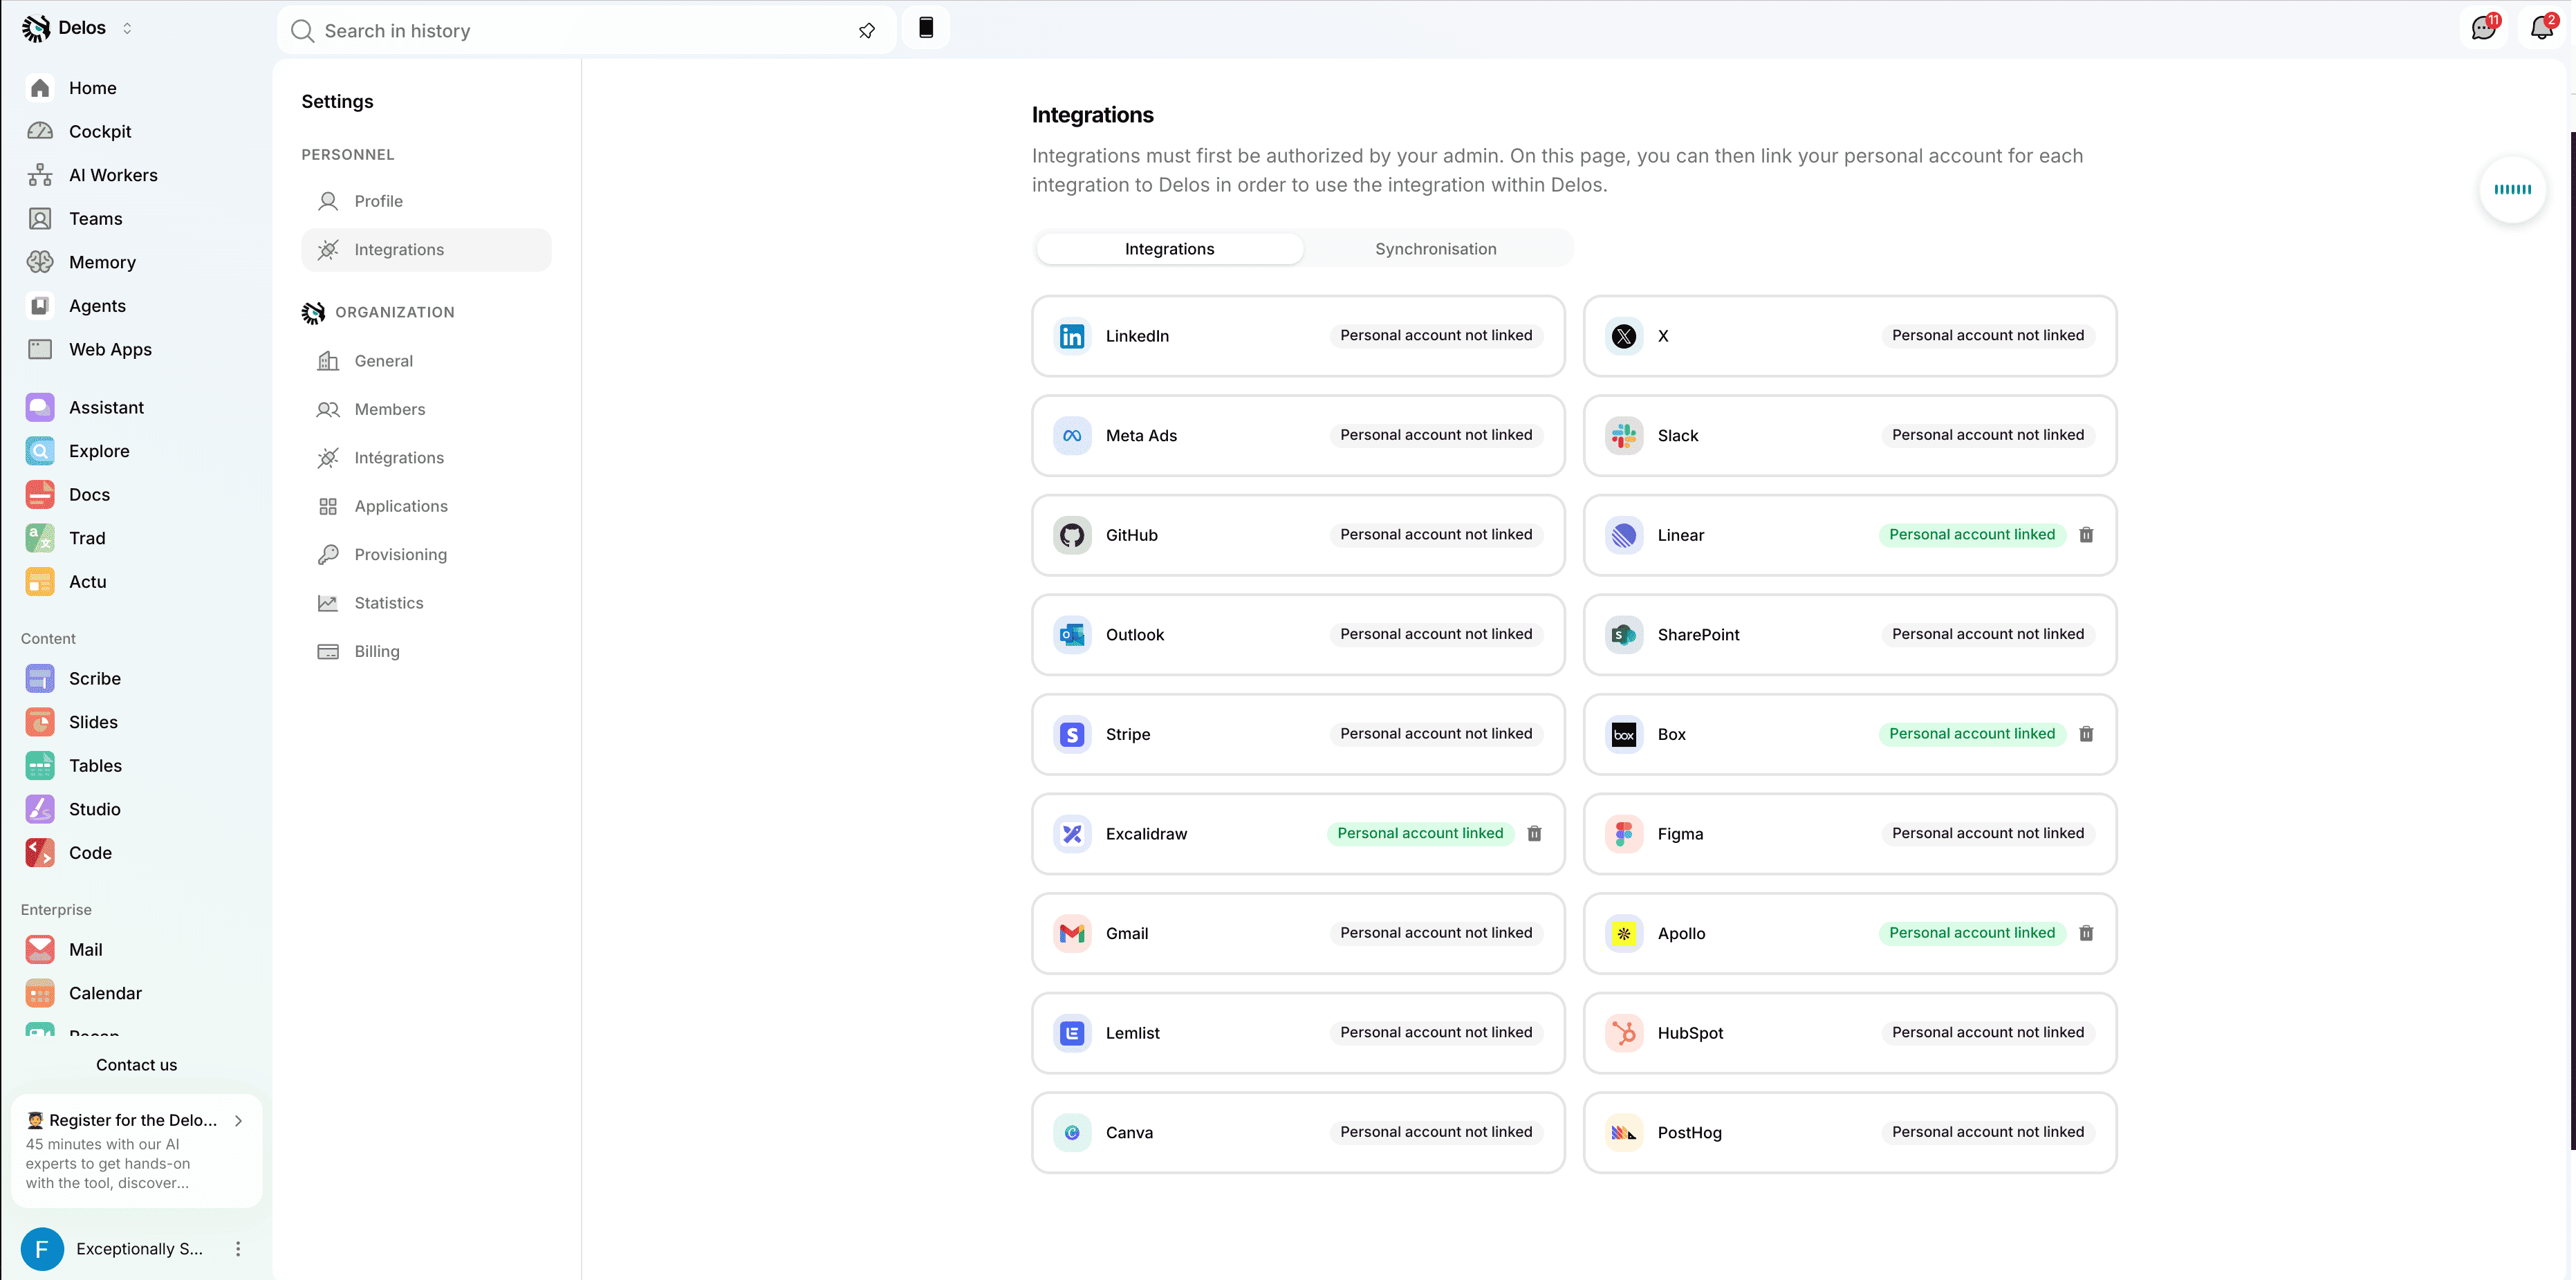Click the mobile device icon button
This screenshot has height=1280, width=2576.
(926, 28)
